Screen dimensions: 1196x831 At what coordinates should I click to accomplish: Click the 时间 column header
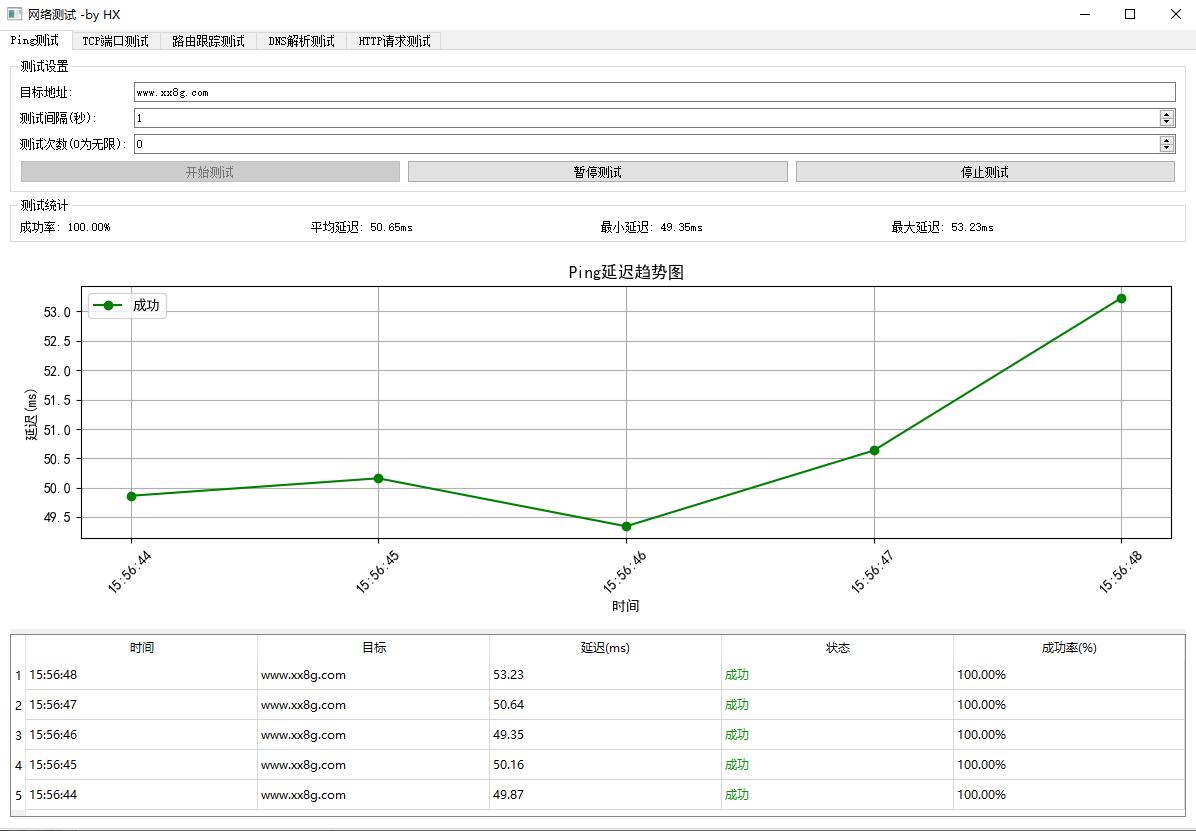point(141,648)
